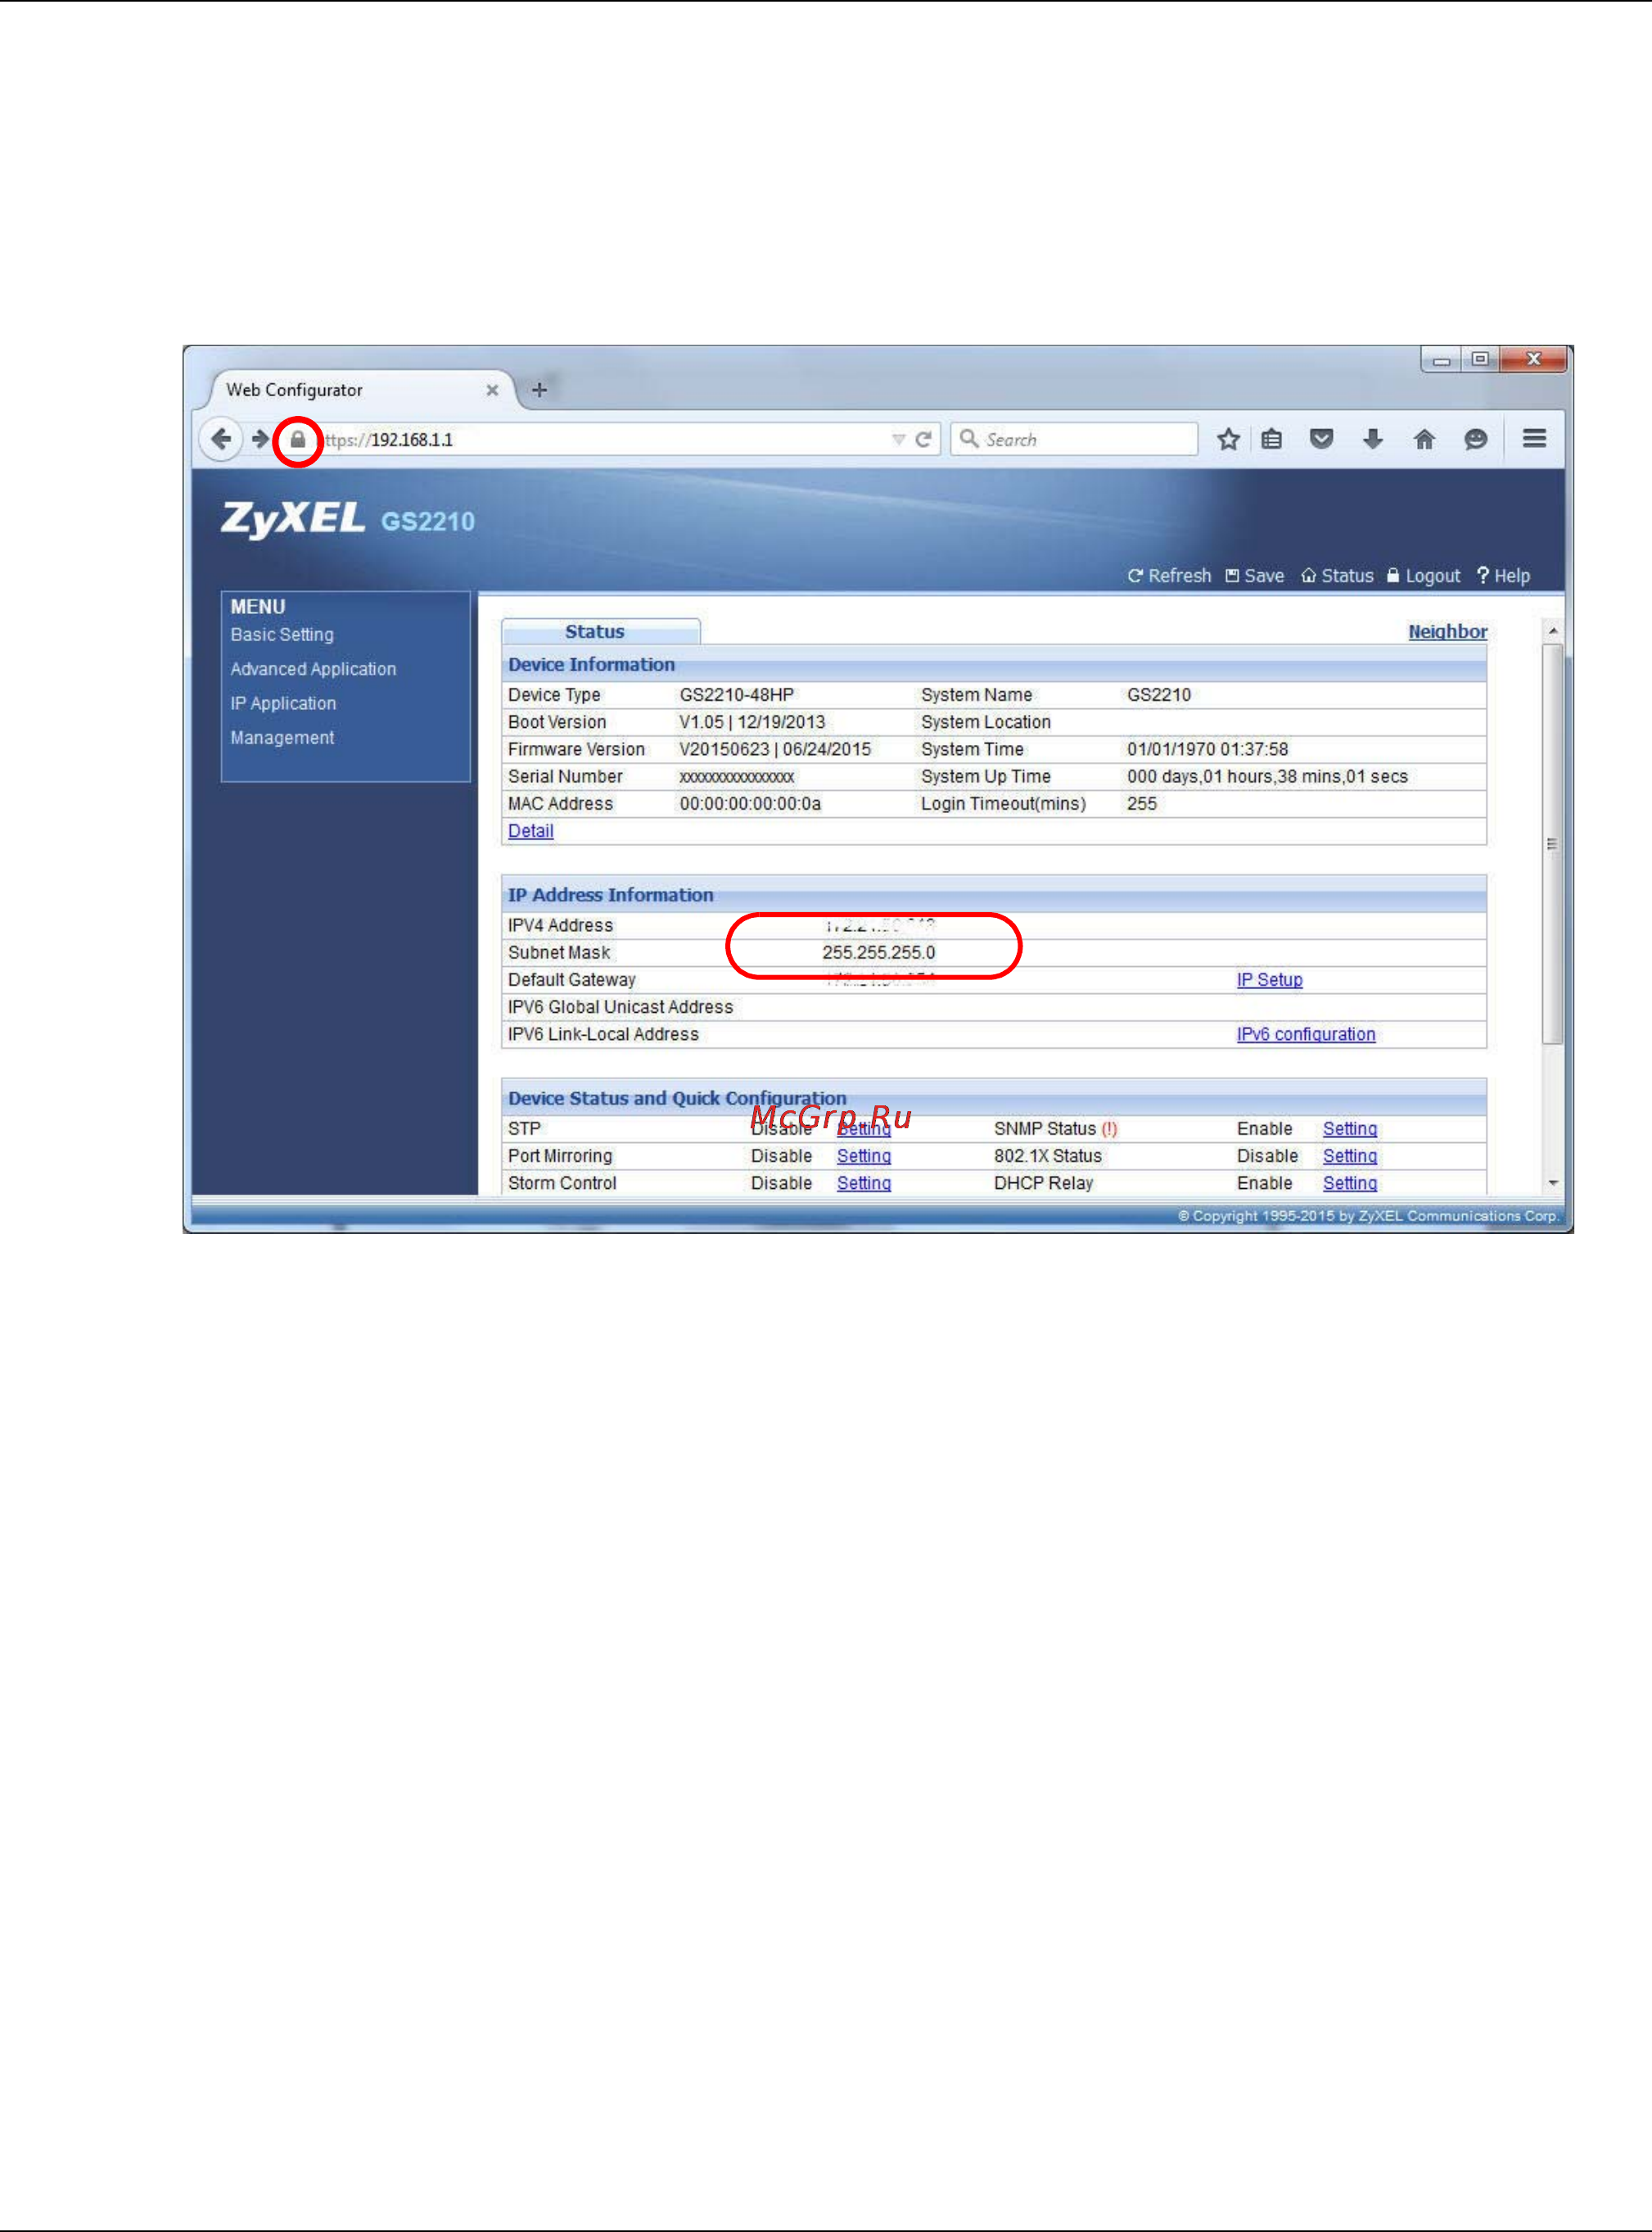Click the padlock site security icon
The height and width of the screenshot is (2232, 1652).
[298, 440]
